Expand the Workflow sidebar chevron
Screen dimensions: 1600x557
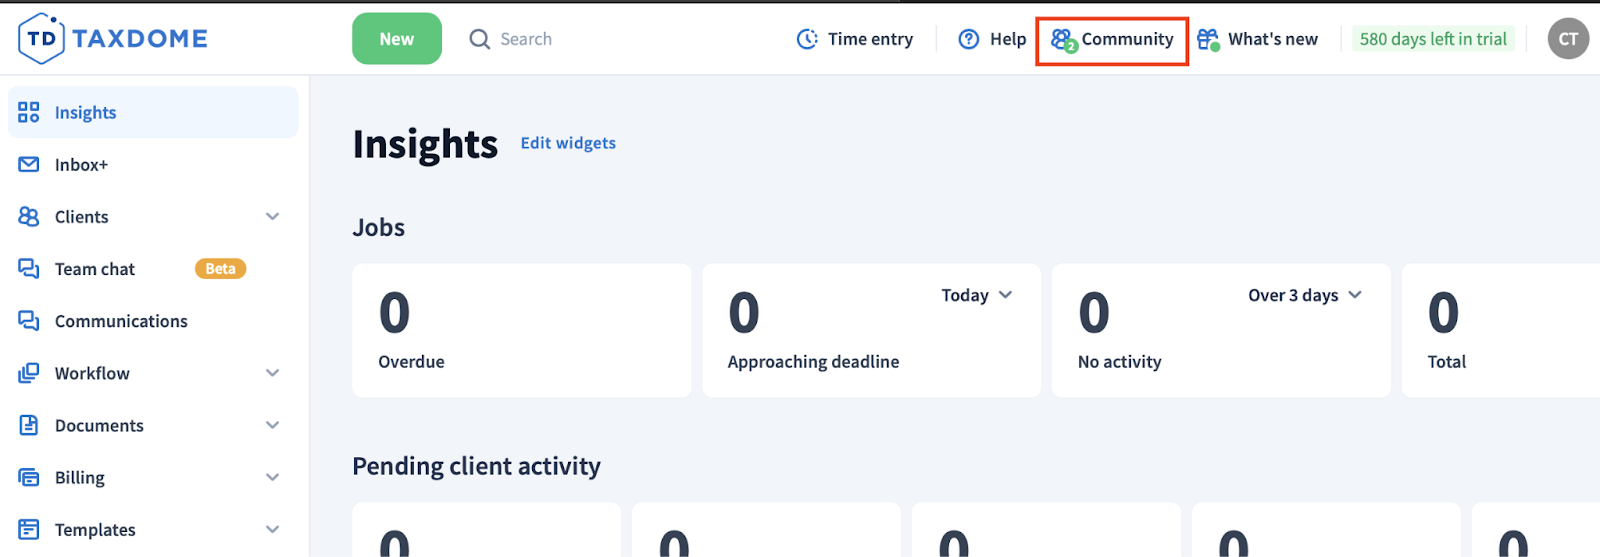pos(272,373)
